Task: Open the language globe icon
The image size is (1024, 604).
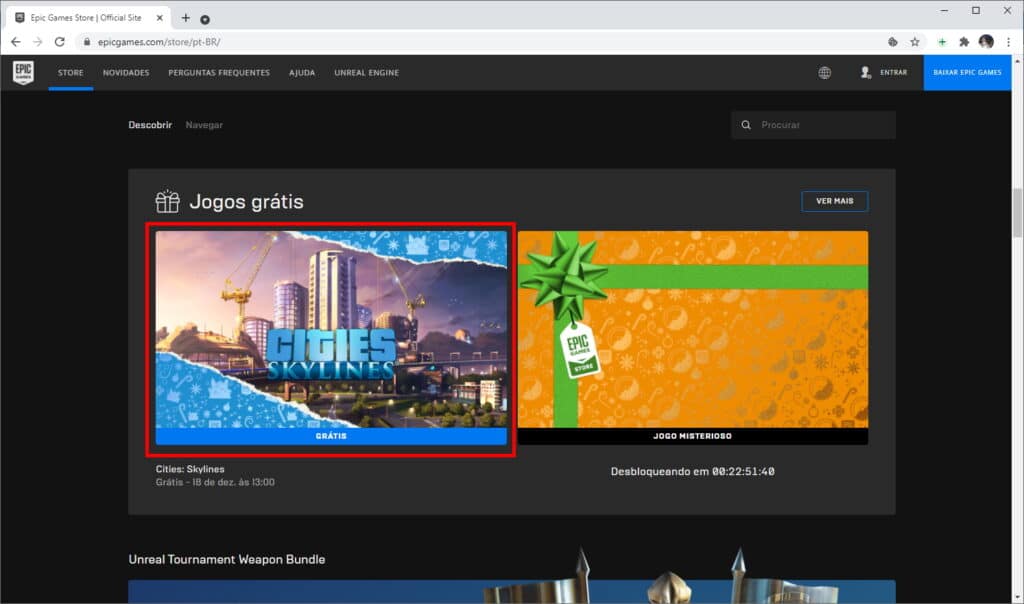Action: pos(825,72)
